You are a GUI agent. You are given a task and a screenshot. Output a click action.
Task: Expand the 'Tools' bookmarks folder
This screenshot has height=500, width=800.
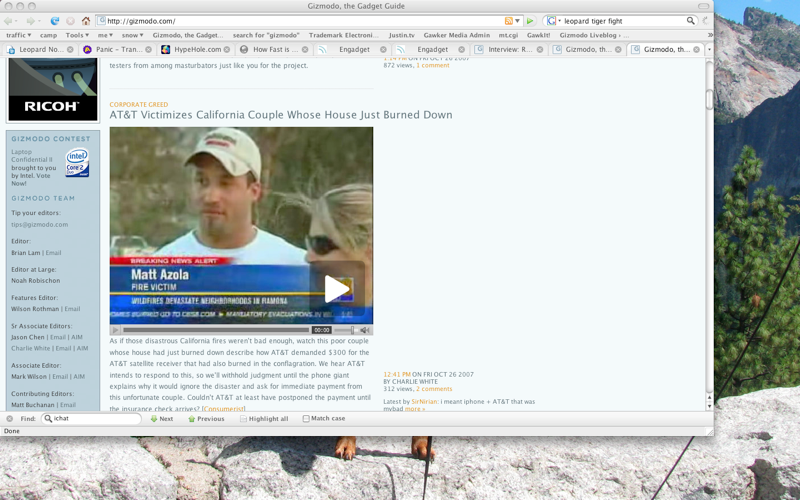[77, 35]
